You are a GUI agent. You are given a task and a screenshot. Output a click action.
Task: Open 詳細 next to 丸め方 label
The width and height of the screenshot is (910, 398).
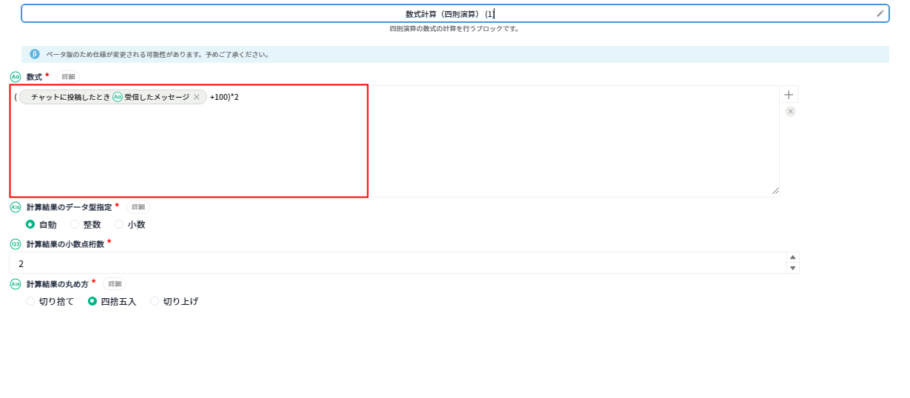(x=115, y=284)
